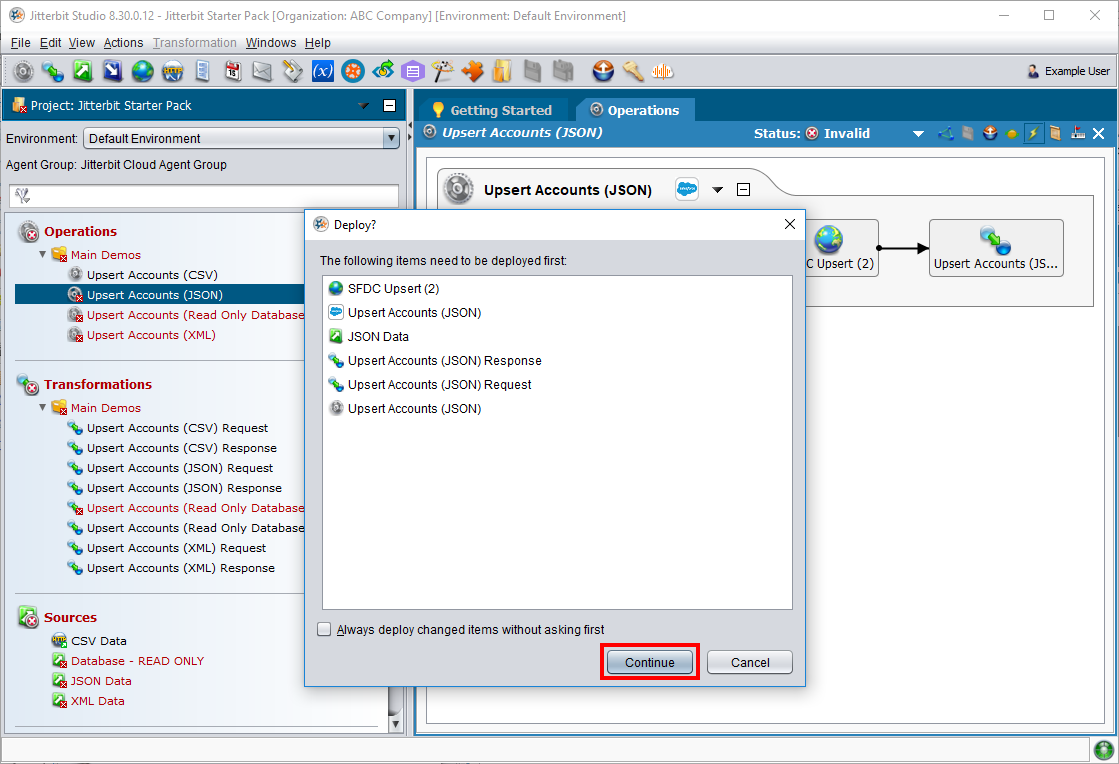This screenshot has width=1119, height=764.
Task: Open dropdown arrow next to Status Invalid
Action: [x=918, y=134]
